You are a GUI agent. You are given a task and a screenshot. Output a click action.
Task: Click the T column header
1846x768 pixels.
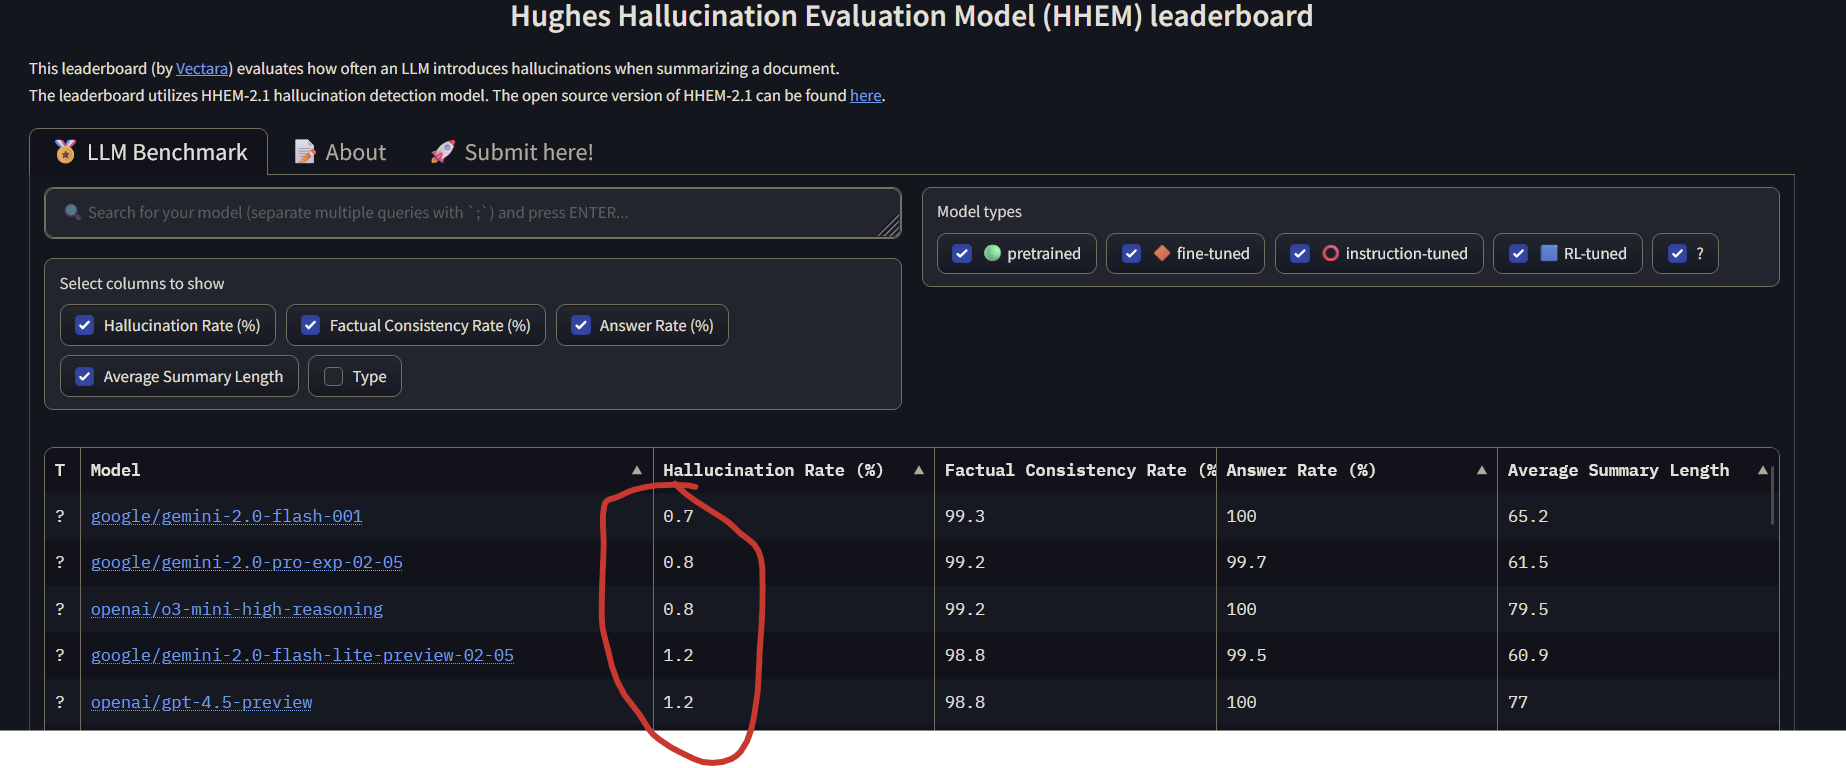pos(60,470)
